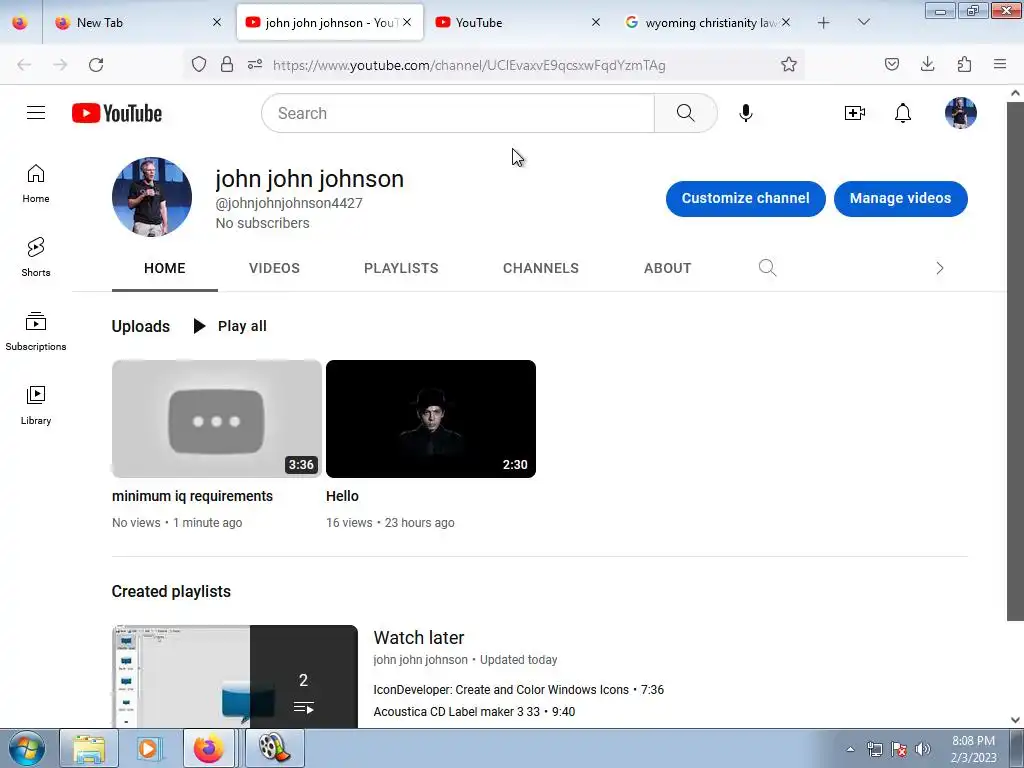Image resolution: width=1024 pixels, height=768 pixels.
Task: Open Subscriptions in the sidebar
Action: (36, 332)
